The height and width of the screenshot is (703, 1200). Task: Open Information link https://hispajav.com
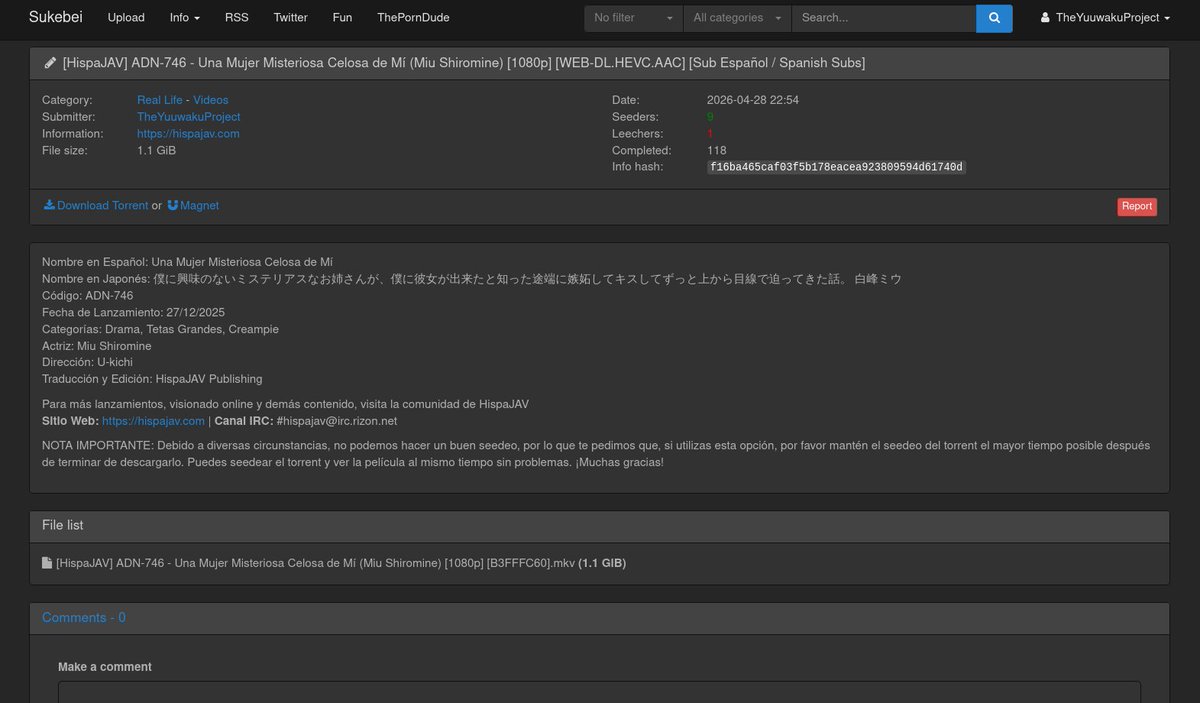tap(188, 134)
